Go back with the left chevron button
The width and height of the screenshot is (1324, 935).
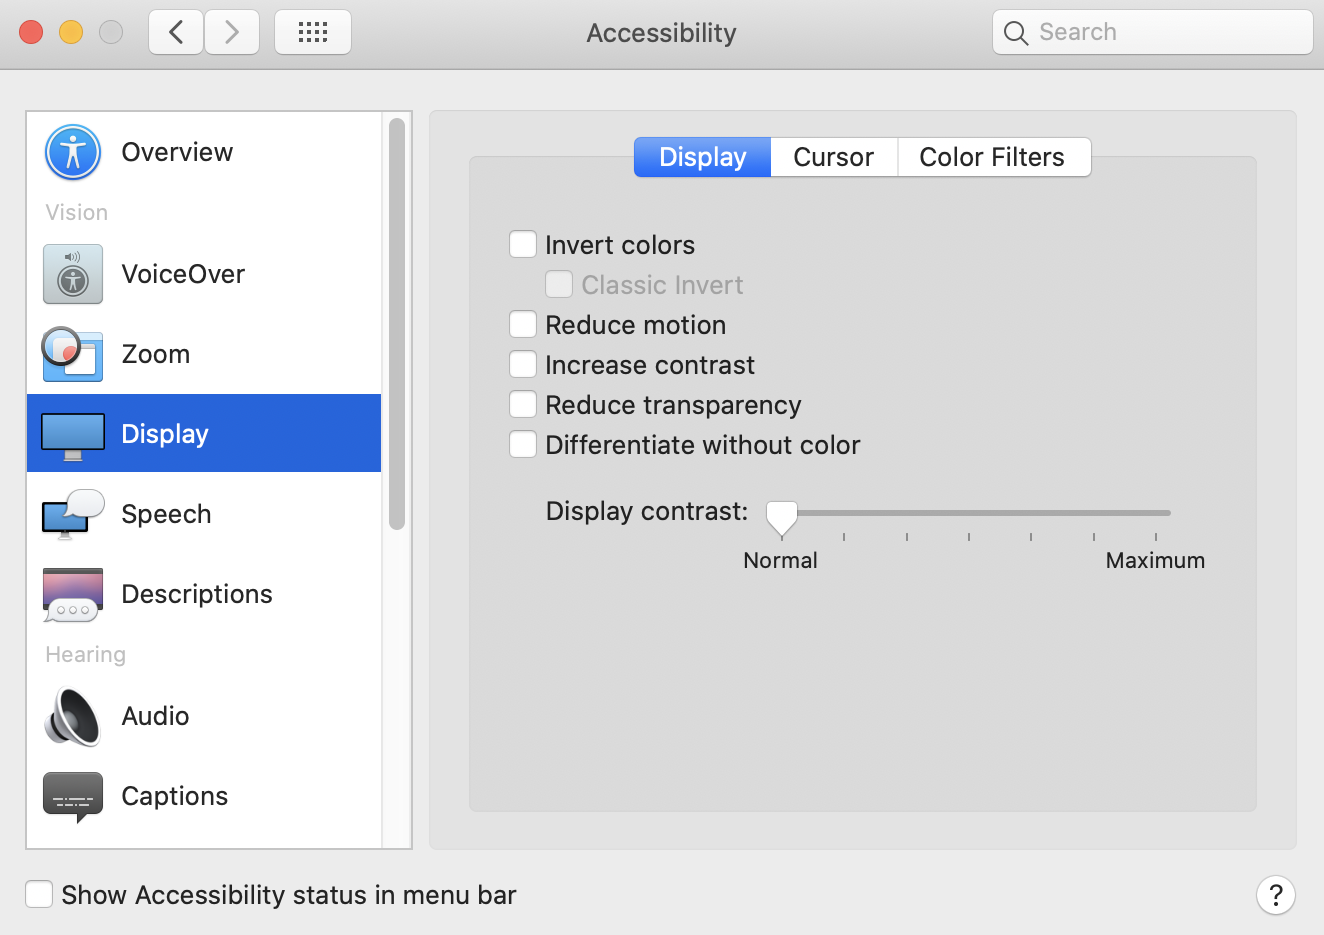[176, 32]
